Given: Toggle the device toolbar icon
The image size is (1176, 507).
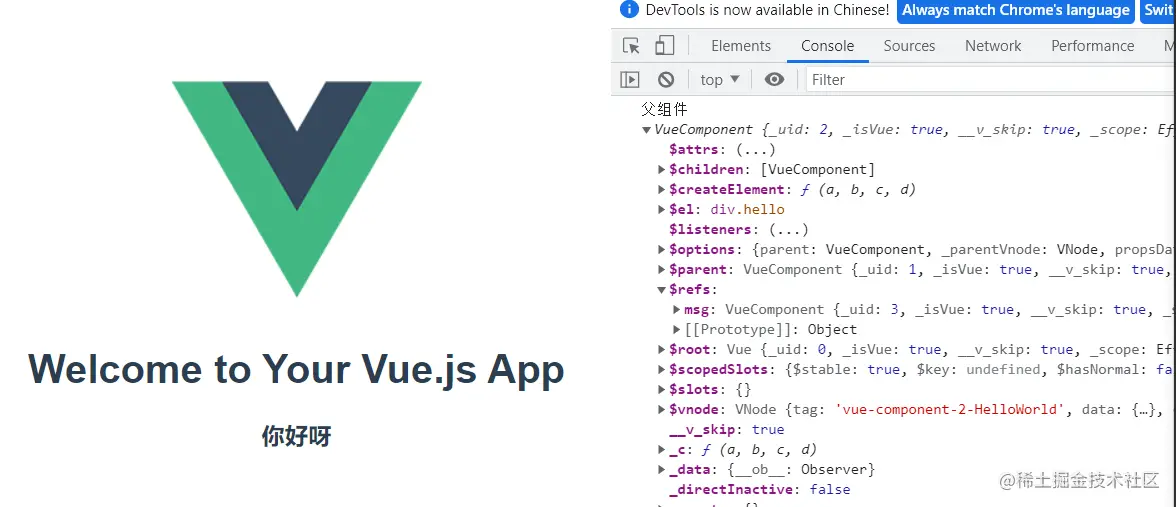Looking at the screenshot, I should pyautogui.click(x=664, y=46).
